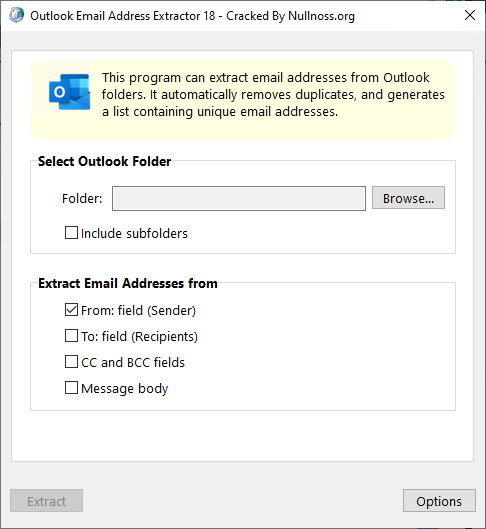Uncheck the From: field (Sender) box
The width and height of the screenshot is (486, 529).
pos(71,310)
